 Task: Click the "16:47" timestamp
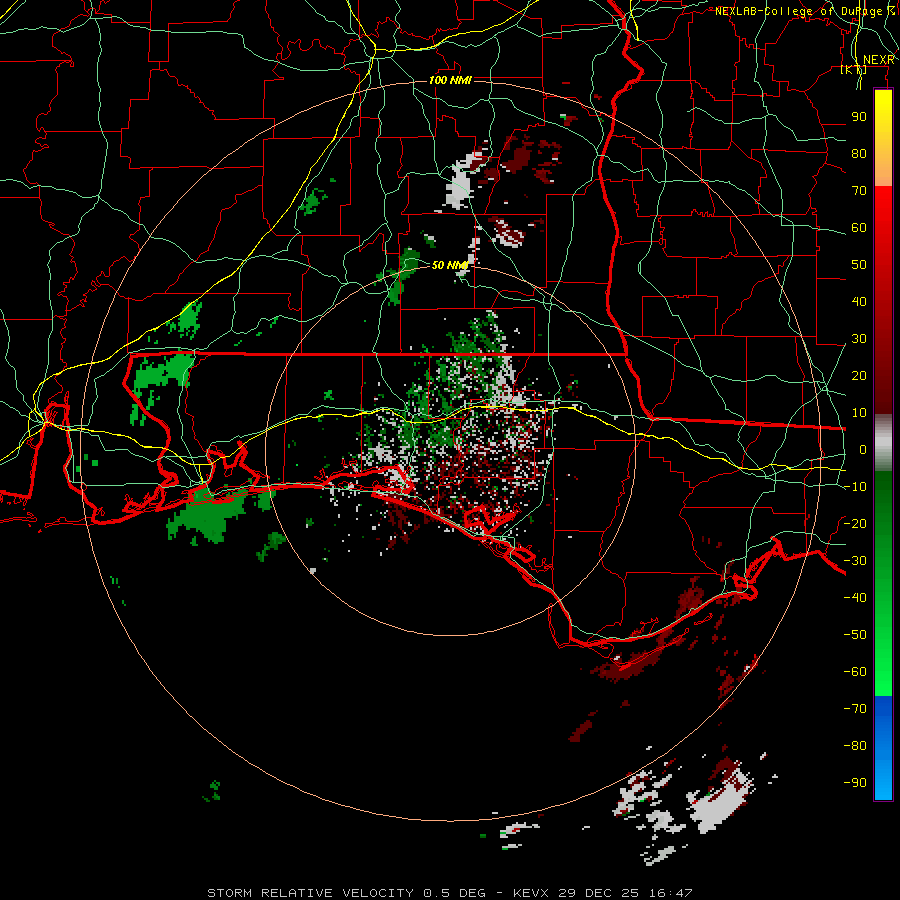671,893
